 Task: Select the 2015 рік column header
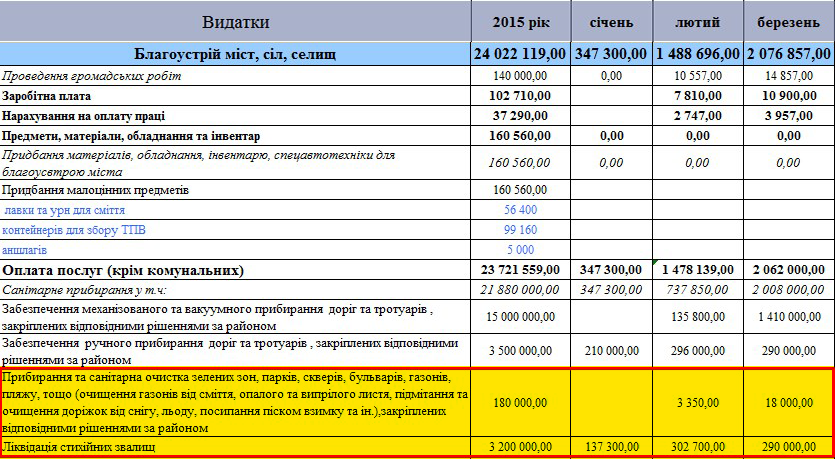tap(521, 22)
